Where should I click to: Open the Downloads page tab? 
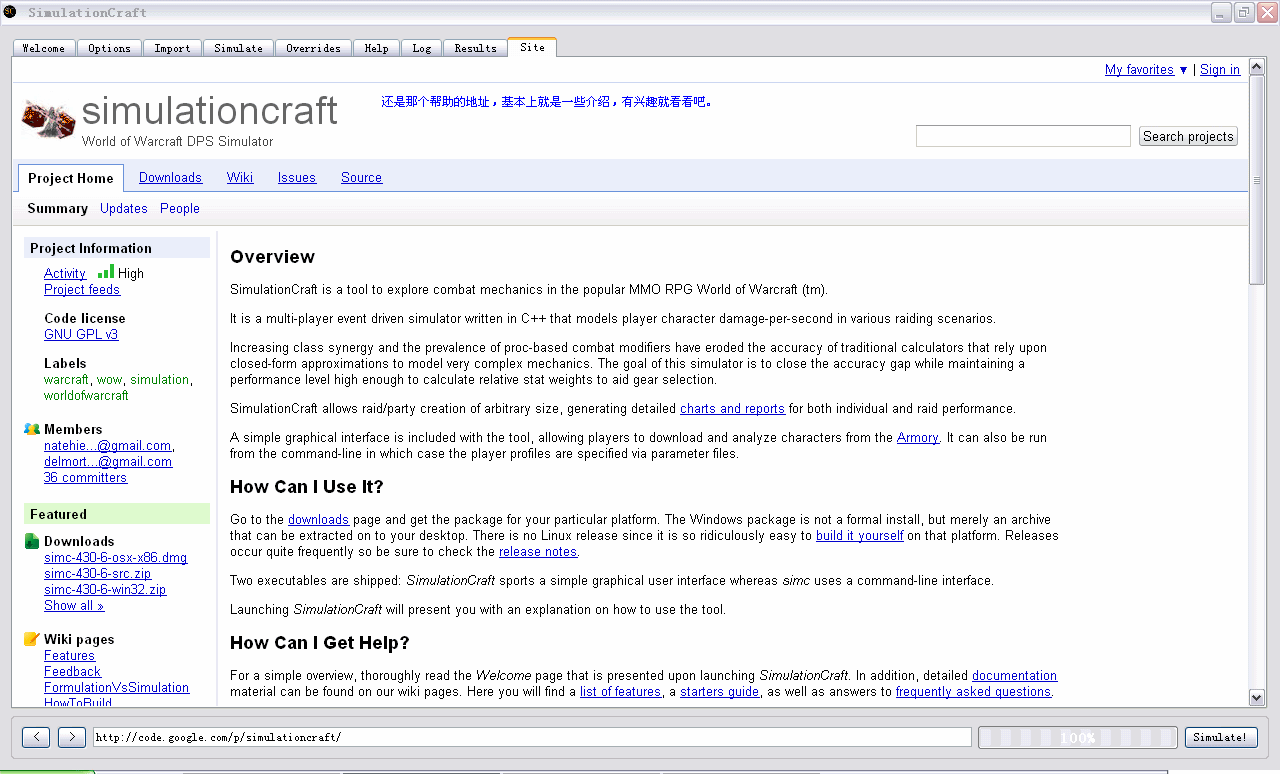pyautogui.click(x=170, y=177)
